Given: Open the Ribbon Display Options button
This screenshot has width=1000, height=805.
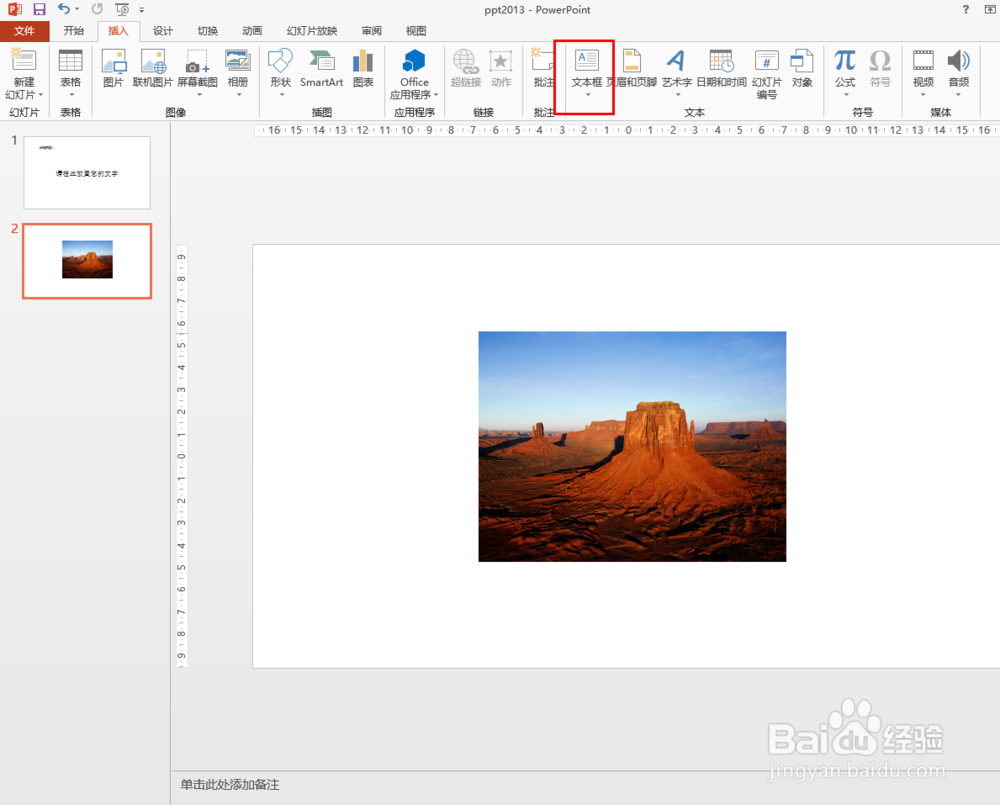Looking at the screenshot, I should pyautogui.click(x=992, y=10).
